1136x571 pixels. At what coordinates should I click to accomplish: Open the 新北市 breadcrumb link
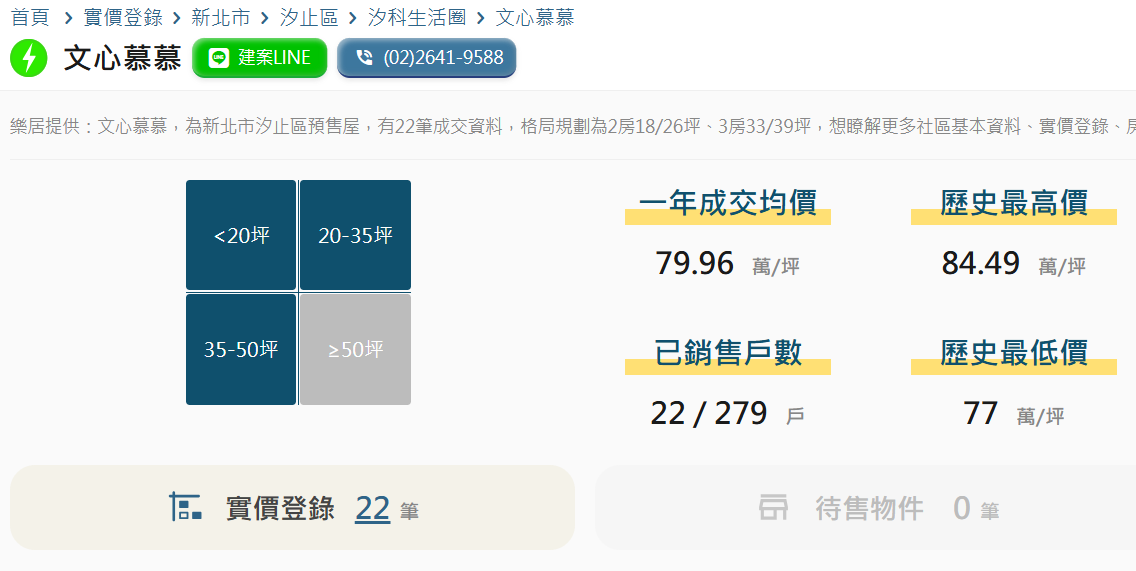pos(220,17)
